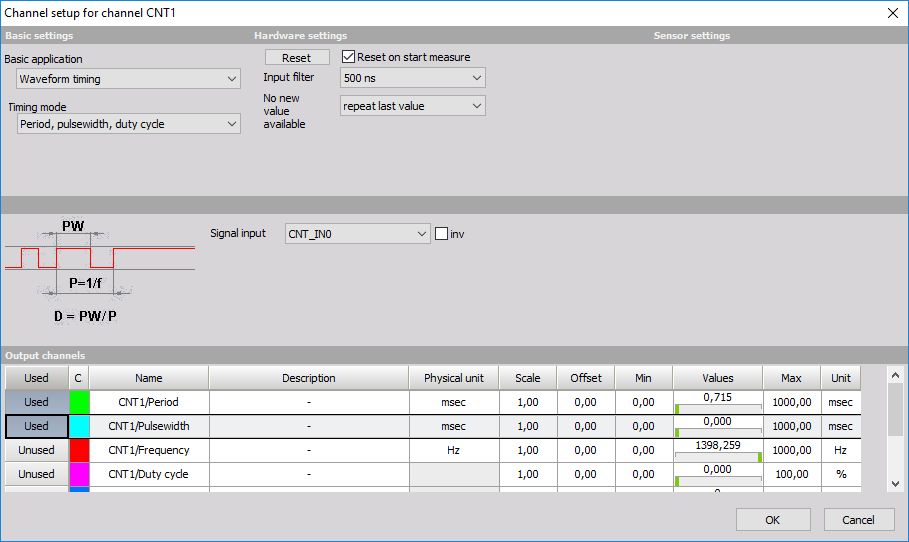Click the scroll down arrow of output channels
This screenshot has height=542, width=909.
895,483
